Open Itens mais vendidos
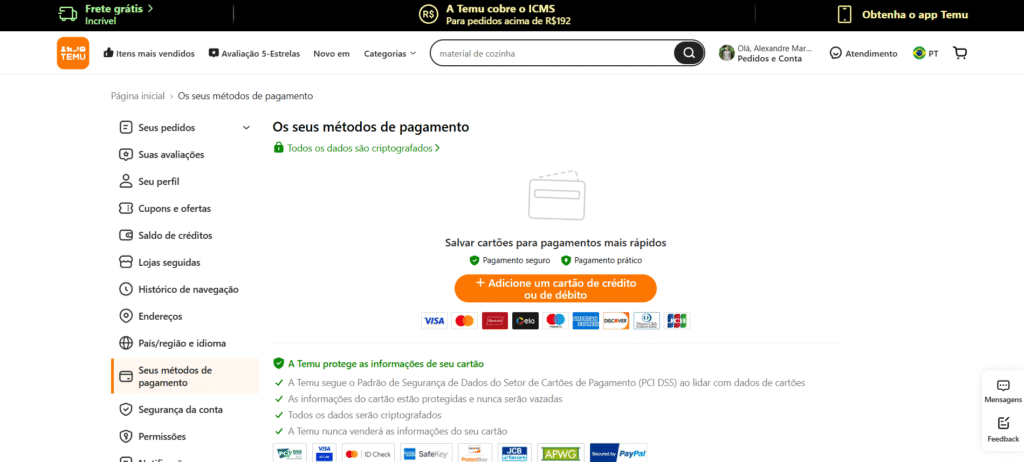Image resolution: width=1024 pixels, height=462 pixels. [148, 53]
